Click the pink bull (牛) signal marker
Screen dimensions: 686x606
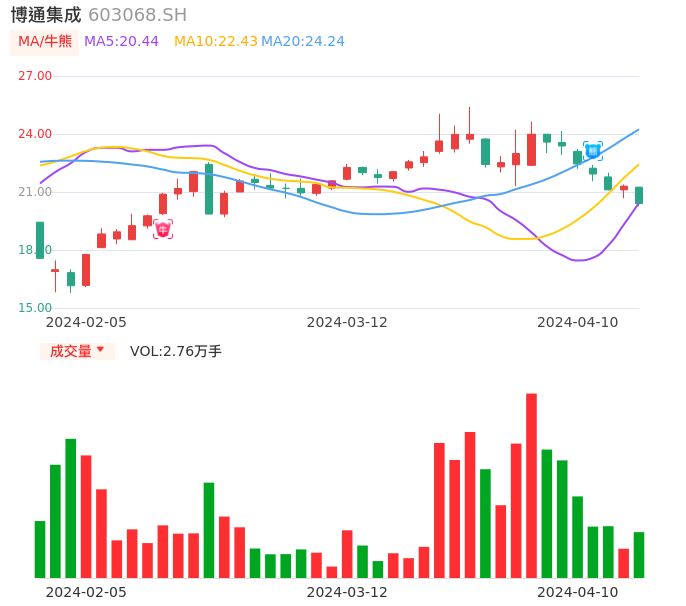163,229
